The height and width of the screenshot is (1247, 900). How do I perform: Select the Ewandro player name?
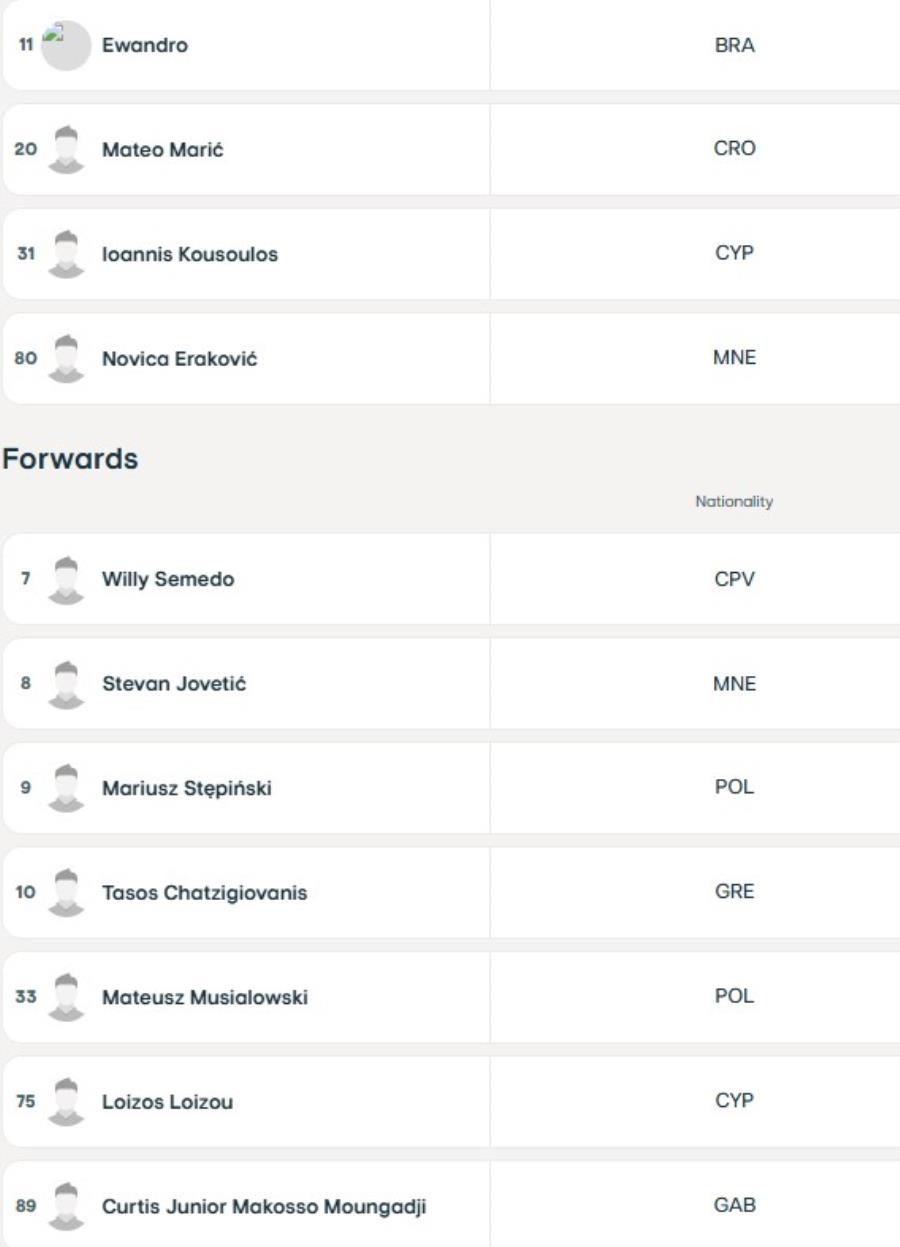point(145,46)
